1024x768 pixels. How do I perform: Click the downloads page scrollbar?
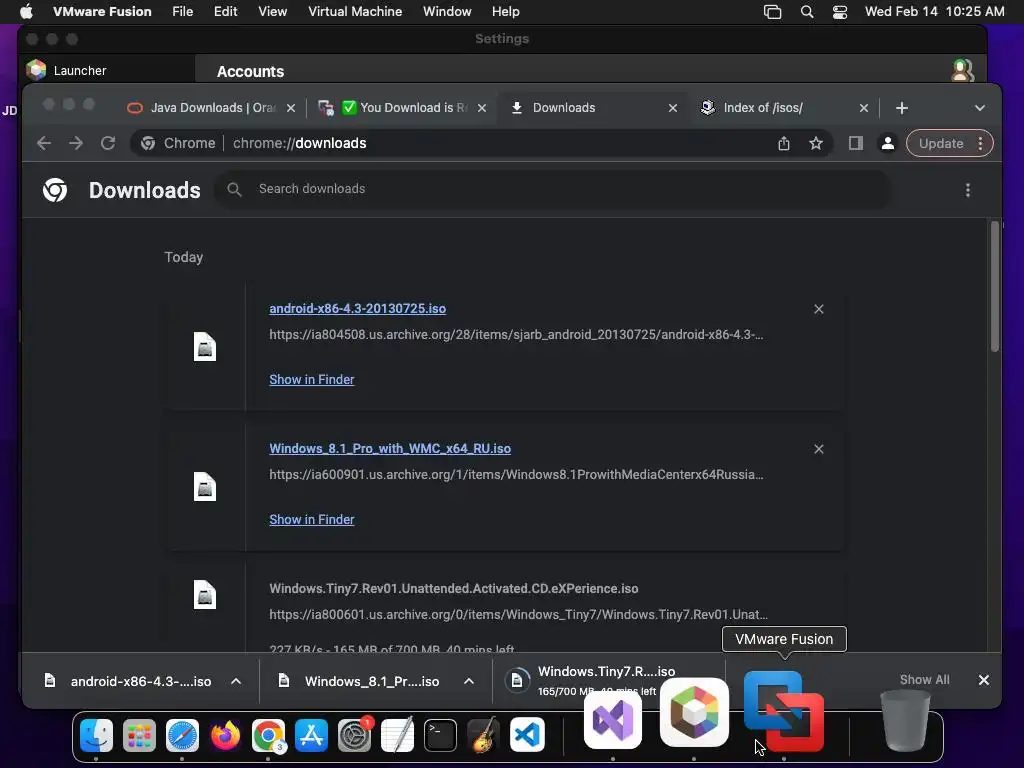pyautogui.click(x=995, y=287)
